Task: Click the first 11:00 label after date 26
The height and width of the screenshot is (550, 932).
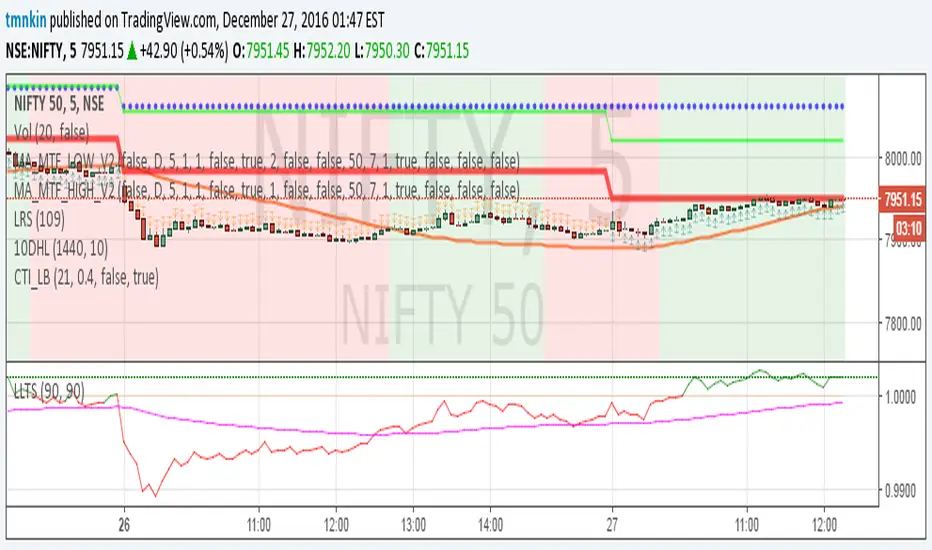Action: (x=259, y=525)
